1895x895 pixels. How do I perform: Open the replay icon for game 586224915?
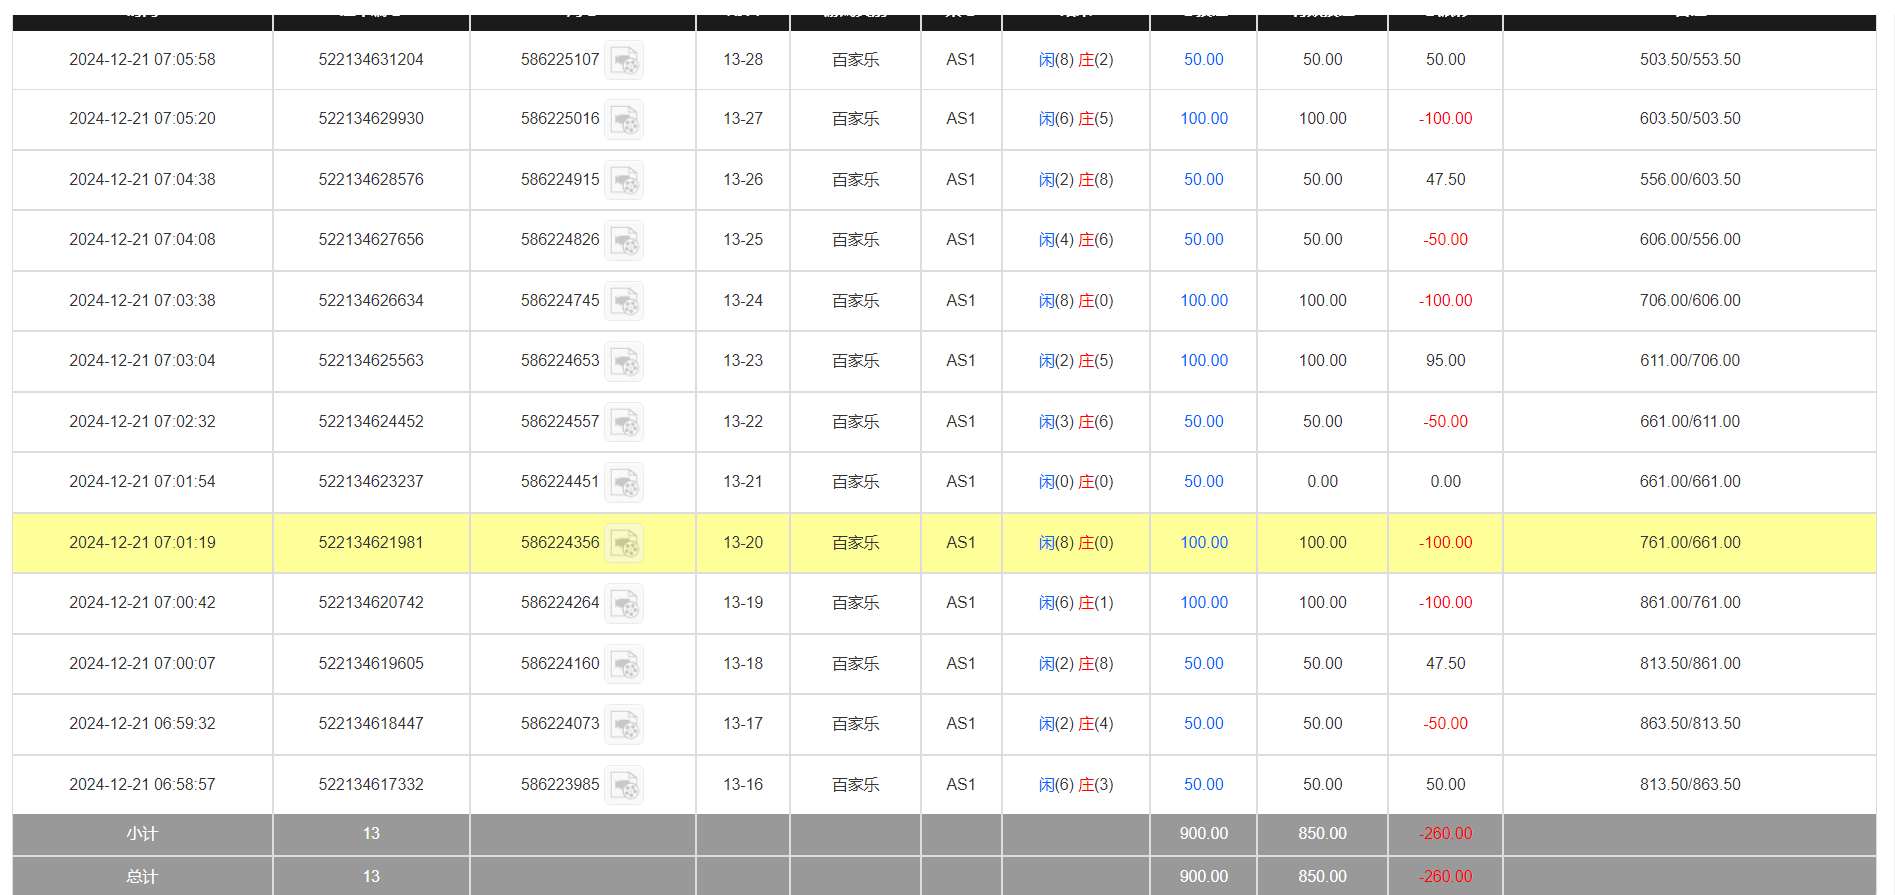(625, 181)
